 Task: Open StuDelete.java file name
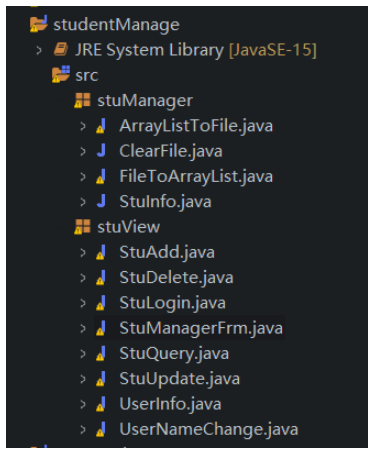pyautogui.click(x=176, y=278)
